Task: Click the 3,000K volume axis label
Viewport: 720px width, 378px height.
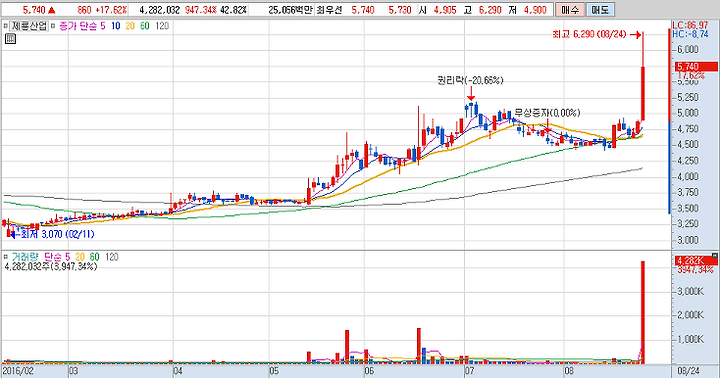Action: pyautogui.click(x=690, y=291)
